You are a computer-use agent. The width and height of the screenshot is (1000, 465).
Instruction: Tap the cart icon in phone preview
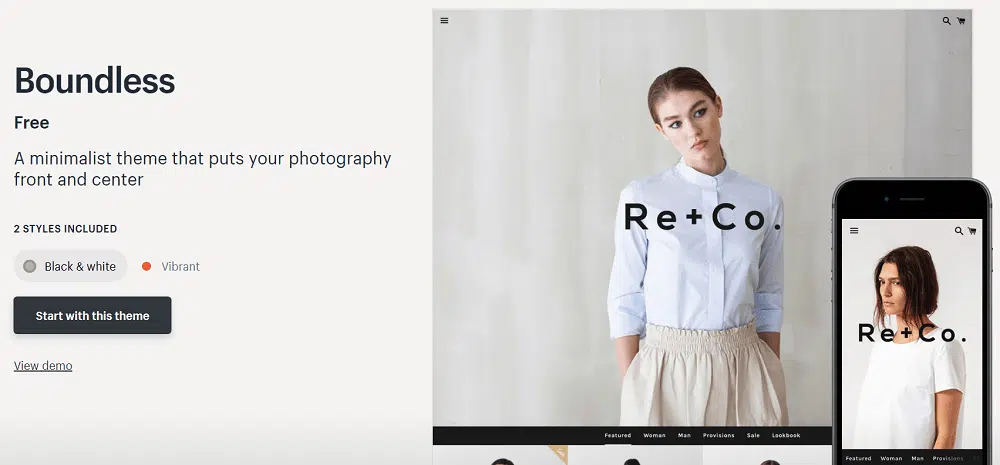(x=970, y=231)
